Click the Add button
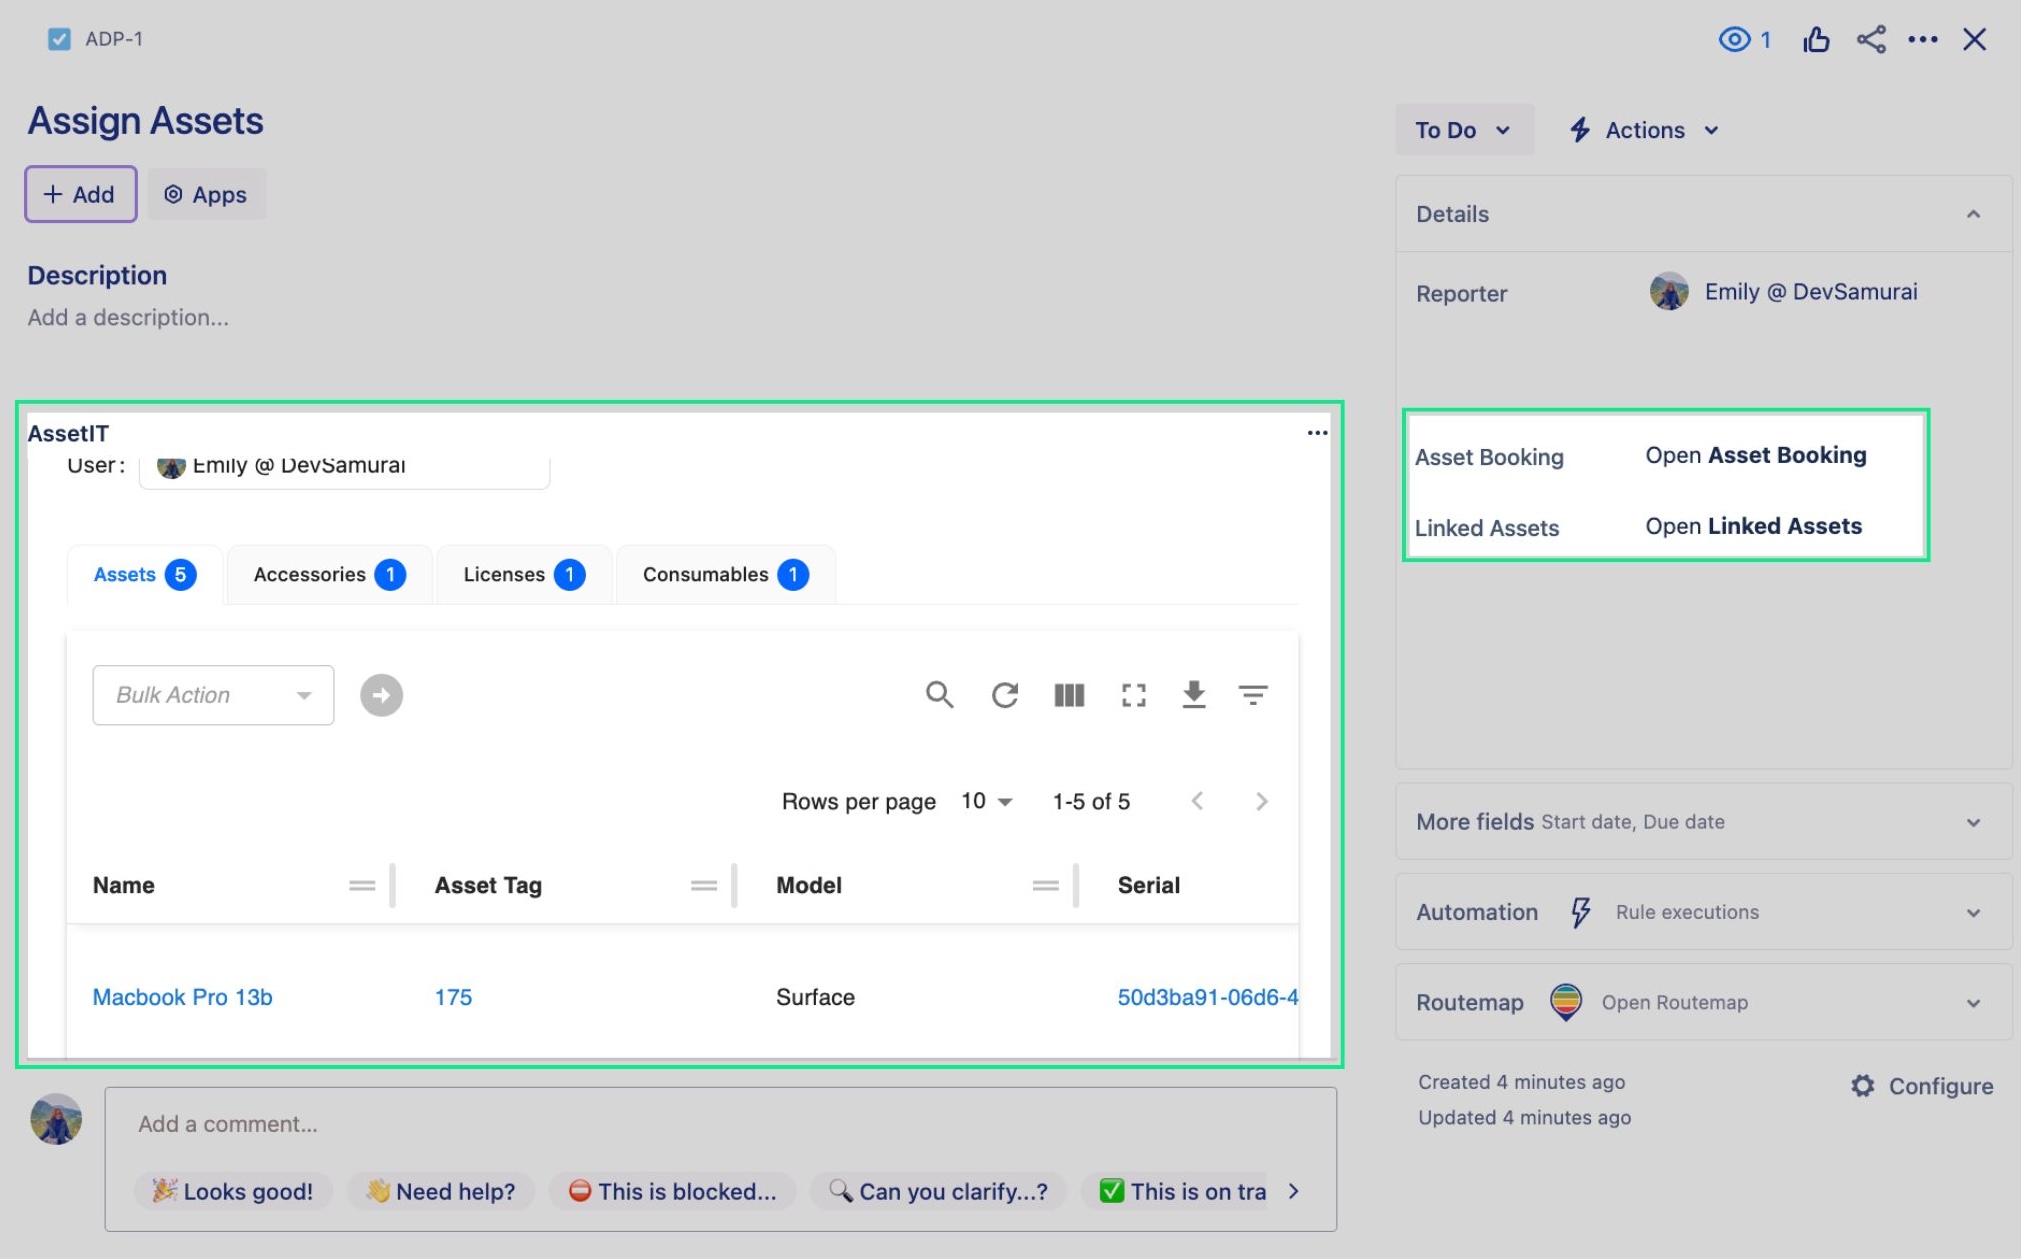Screen dimensions: 2021x1259 click(x=78, y=193)
